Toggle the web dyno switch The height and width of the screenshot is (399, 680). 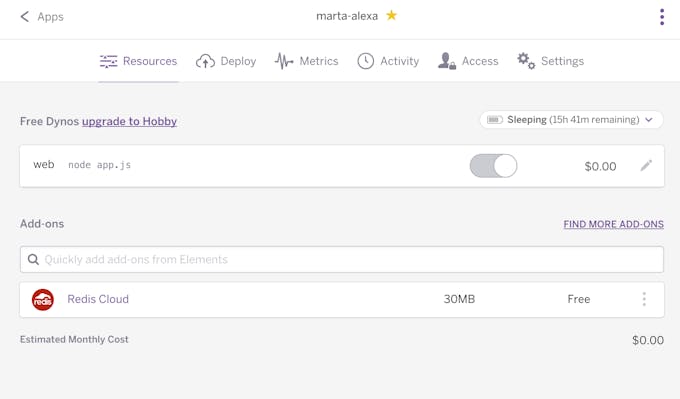pos(494,166)
